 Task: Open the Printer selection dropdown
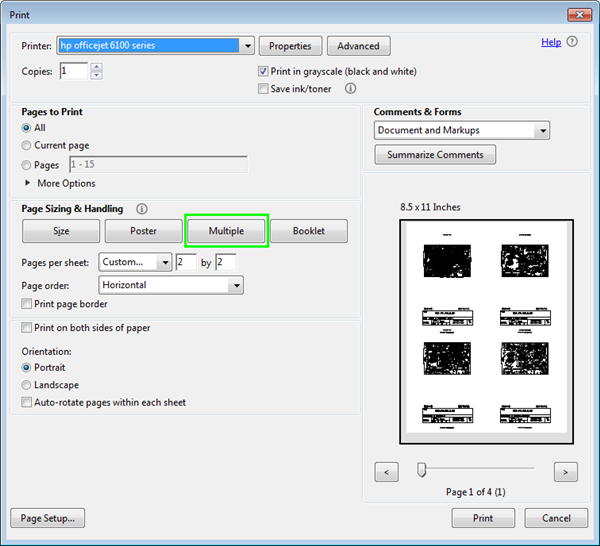click(x=245, y=46)
